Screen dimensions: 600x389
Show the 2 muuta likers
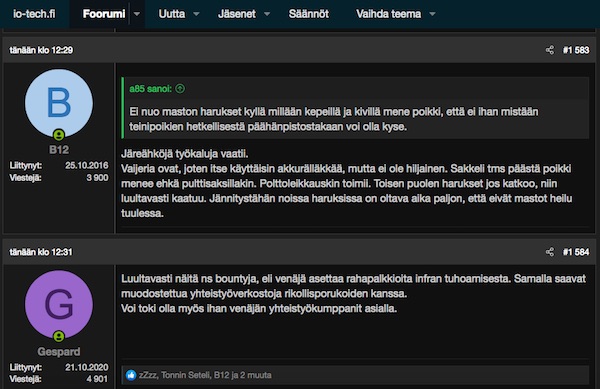click(x=256, y=375)
